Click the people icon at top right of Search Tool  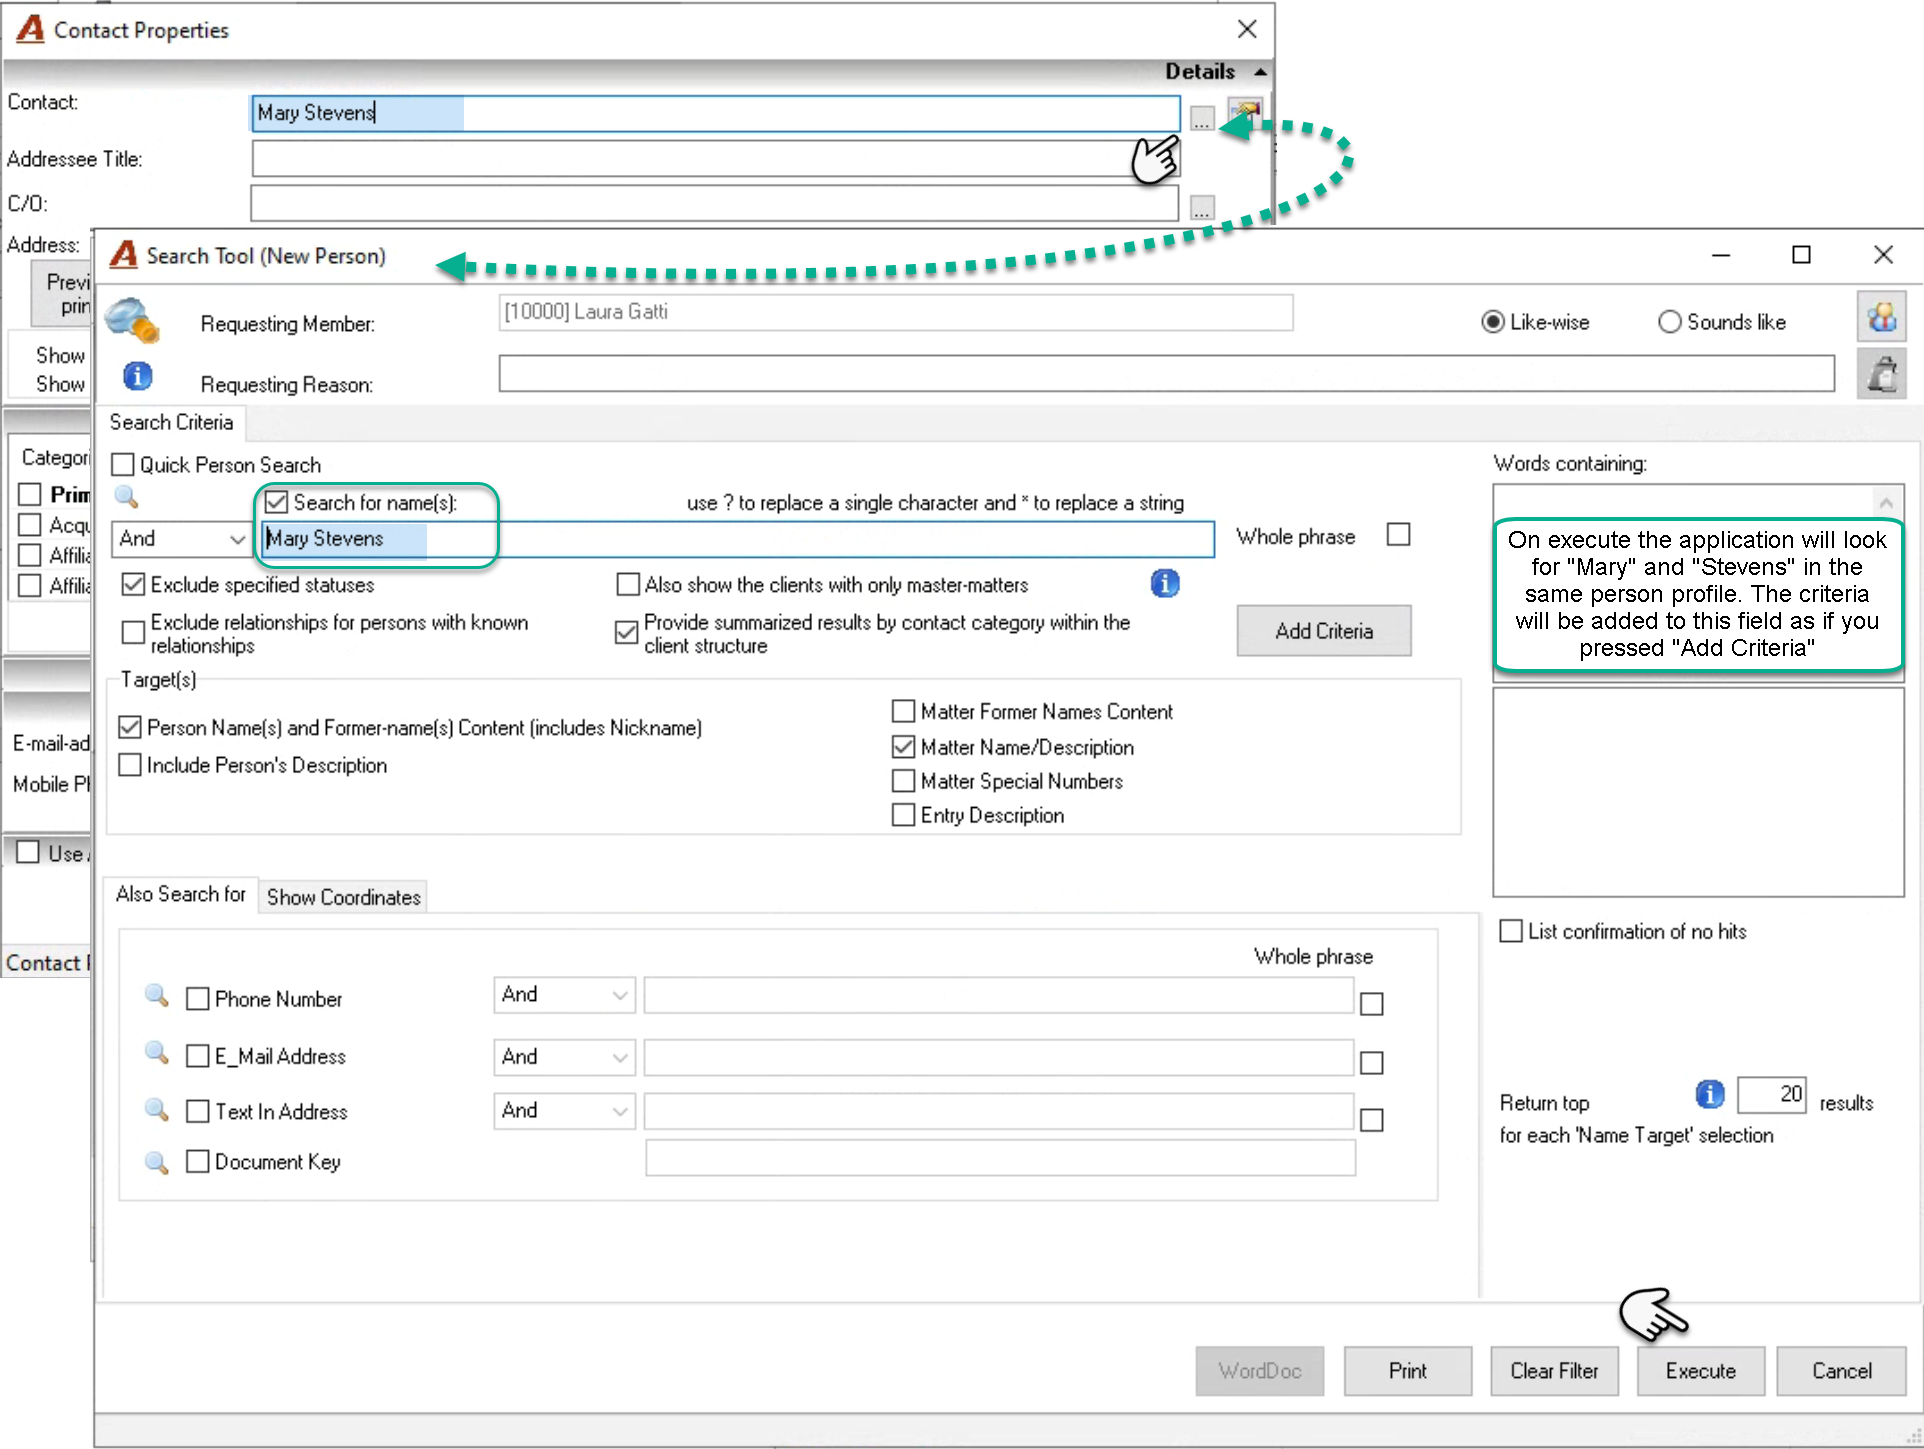coord(1881,318)
